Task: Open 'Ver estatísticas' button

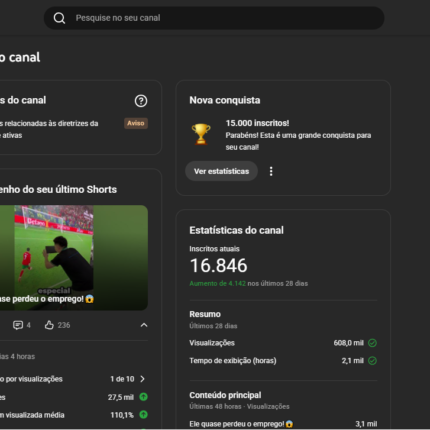Action: click(221, 171)
